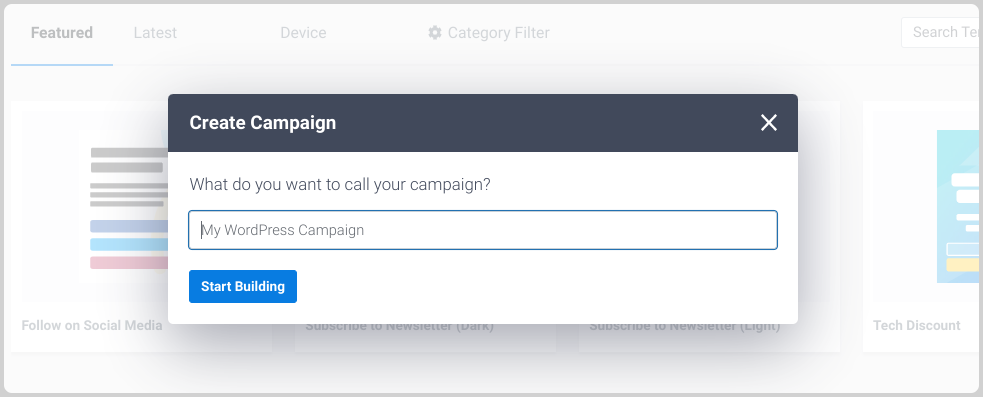Click blue bar in Social Media thumbnail
Viewport: 983px width, 397px height.
[129, 245]
